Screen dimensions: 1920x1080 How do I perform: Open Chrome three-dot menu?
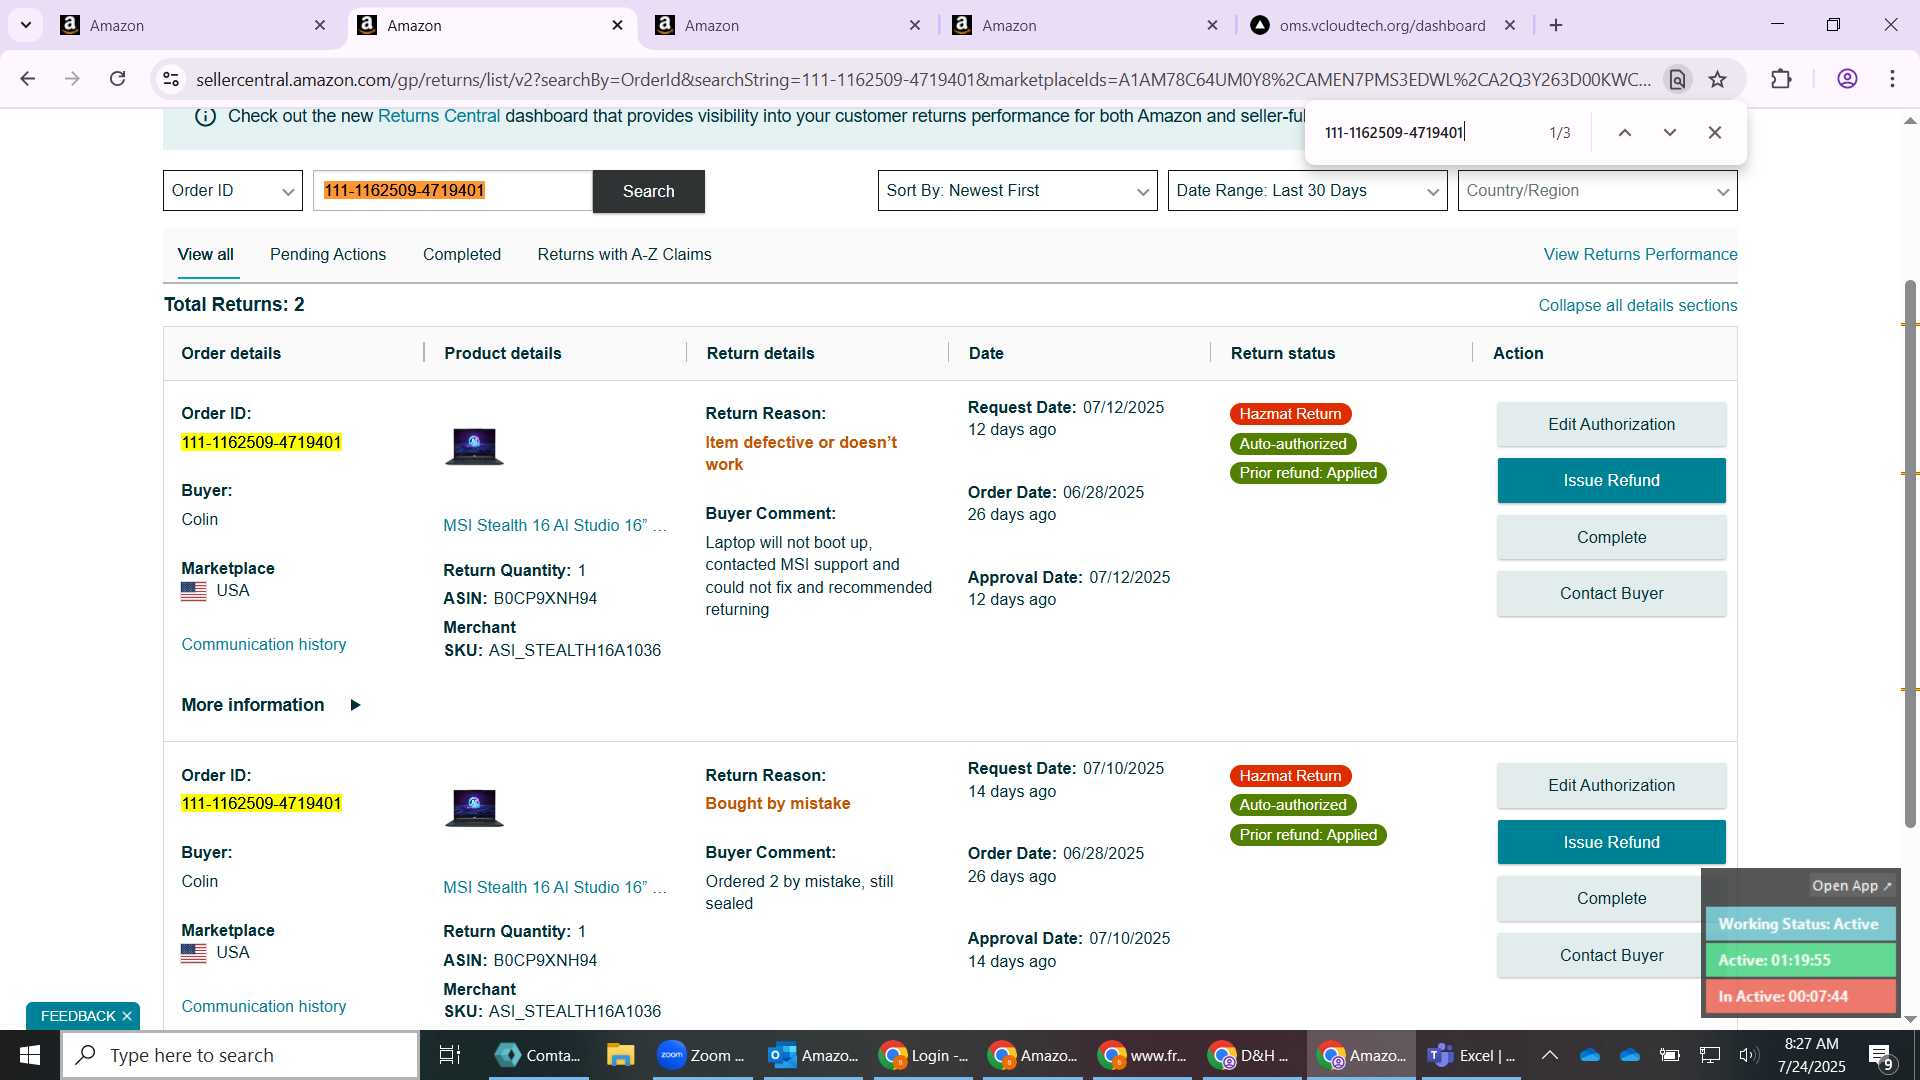click(x=1892, y=79)
